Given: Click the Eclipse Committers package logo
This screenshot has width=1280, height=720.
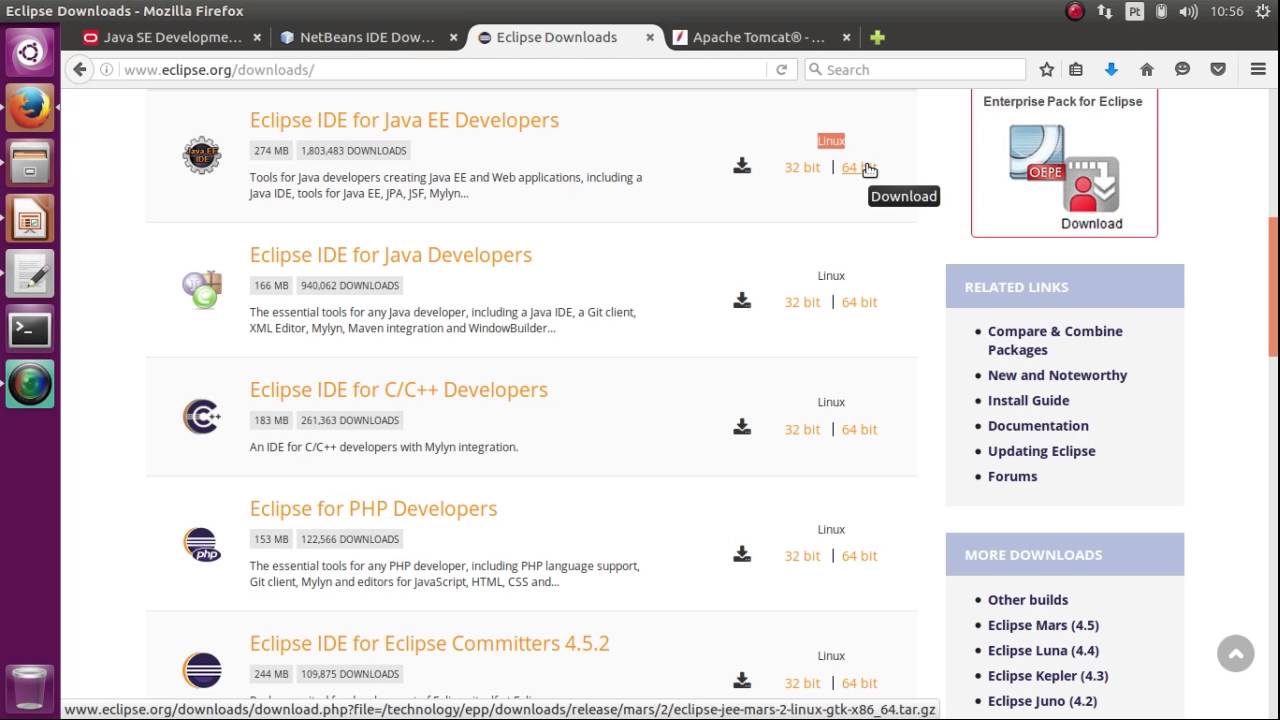Looking at the screenshot, I should 202,670.
